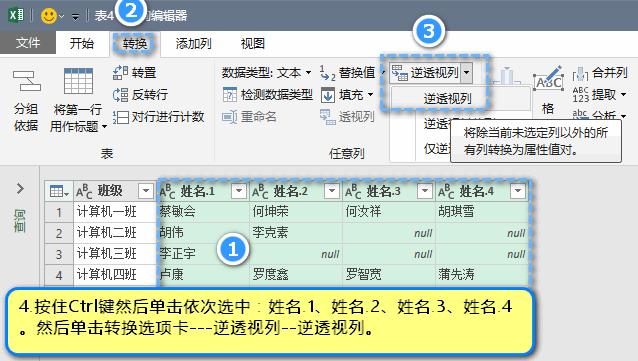Click the 替换值 replace values button
The height and width of the screenshot is (361, 638).
tap(347, 73)
